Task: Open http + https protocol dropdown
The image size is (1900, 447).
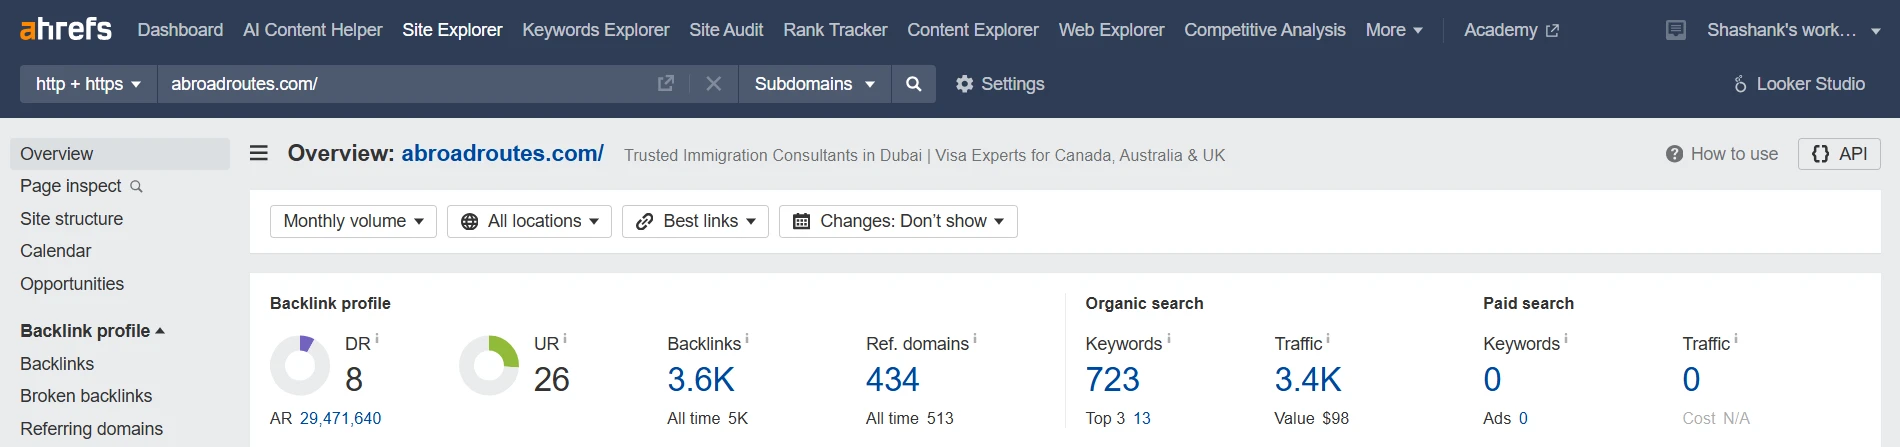Action: pos(88,84)
